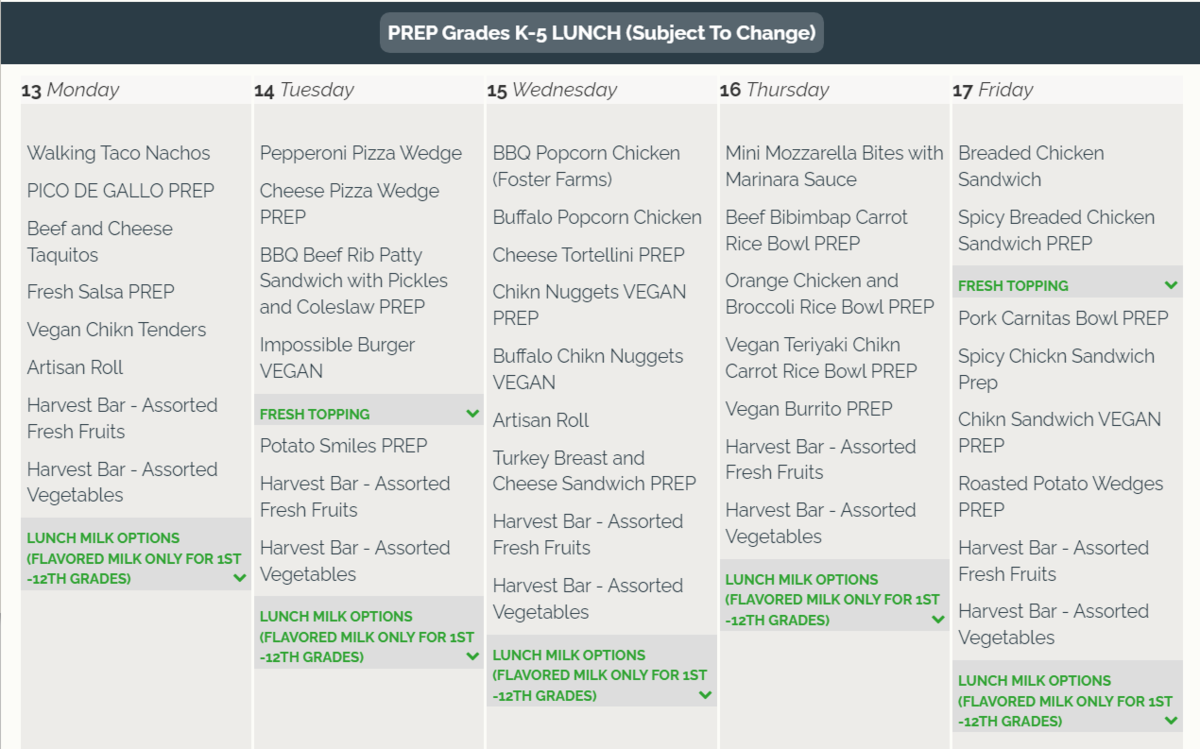
Task: Select the 16 Thursday day header
Action: pyautogui.click(x=774, y=90)
